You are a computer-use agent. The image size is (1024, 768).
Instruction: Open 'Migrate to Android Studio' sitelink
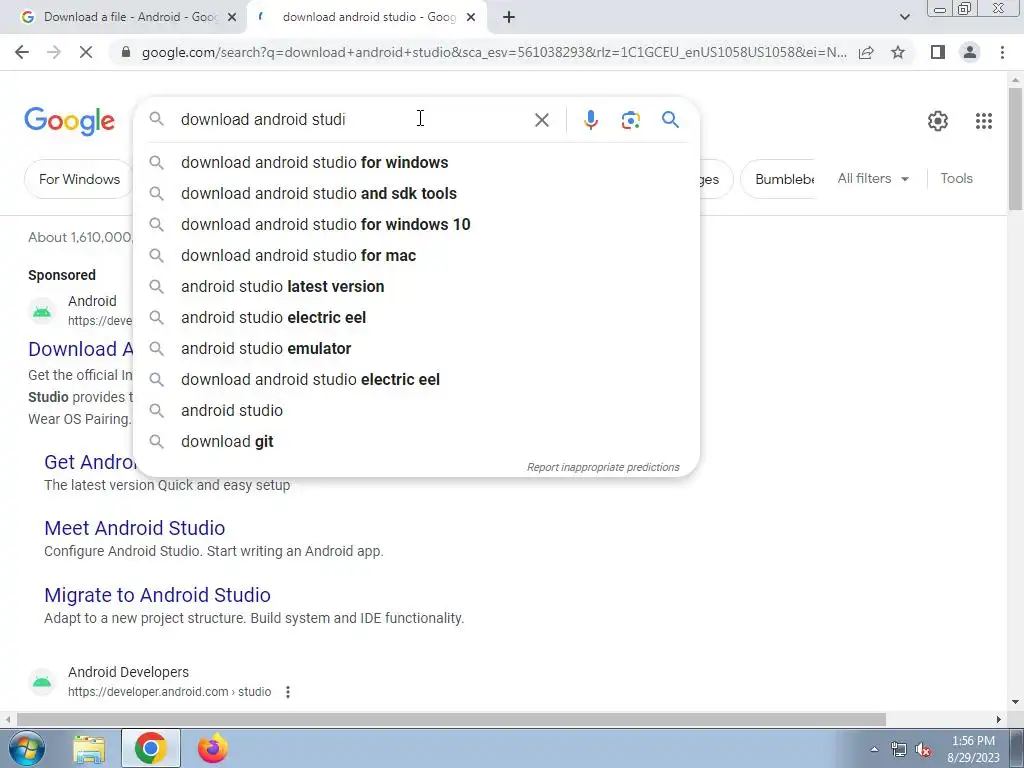tap(157, 595)
